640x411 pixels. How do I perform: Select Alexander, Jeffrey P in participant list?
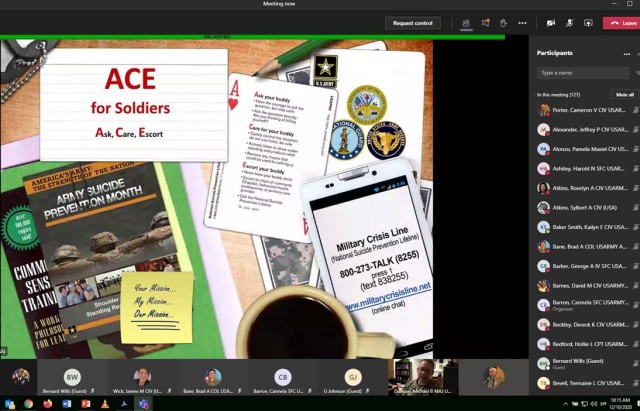pos(588,130)
